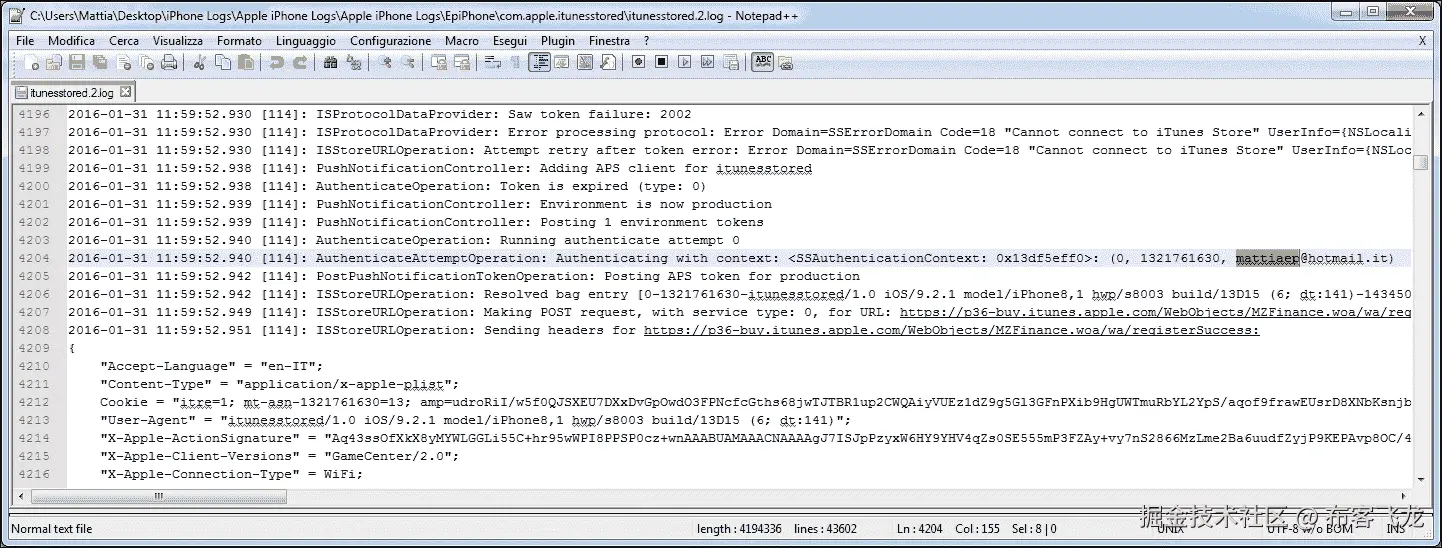The image size is (1442, 548).
Task: Click line number 4209 in the margin
Action: click(x=34, y=348)
